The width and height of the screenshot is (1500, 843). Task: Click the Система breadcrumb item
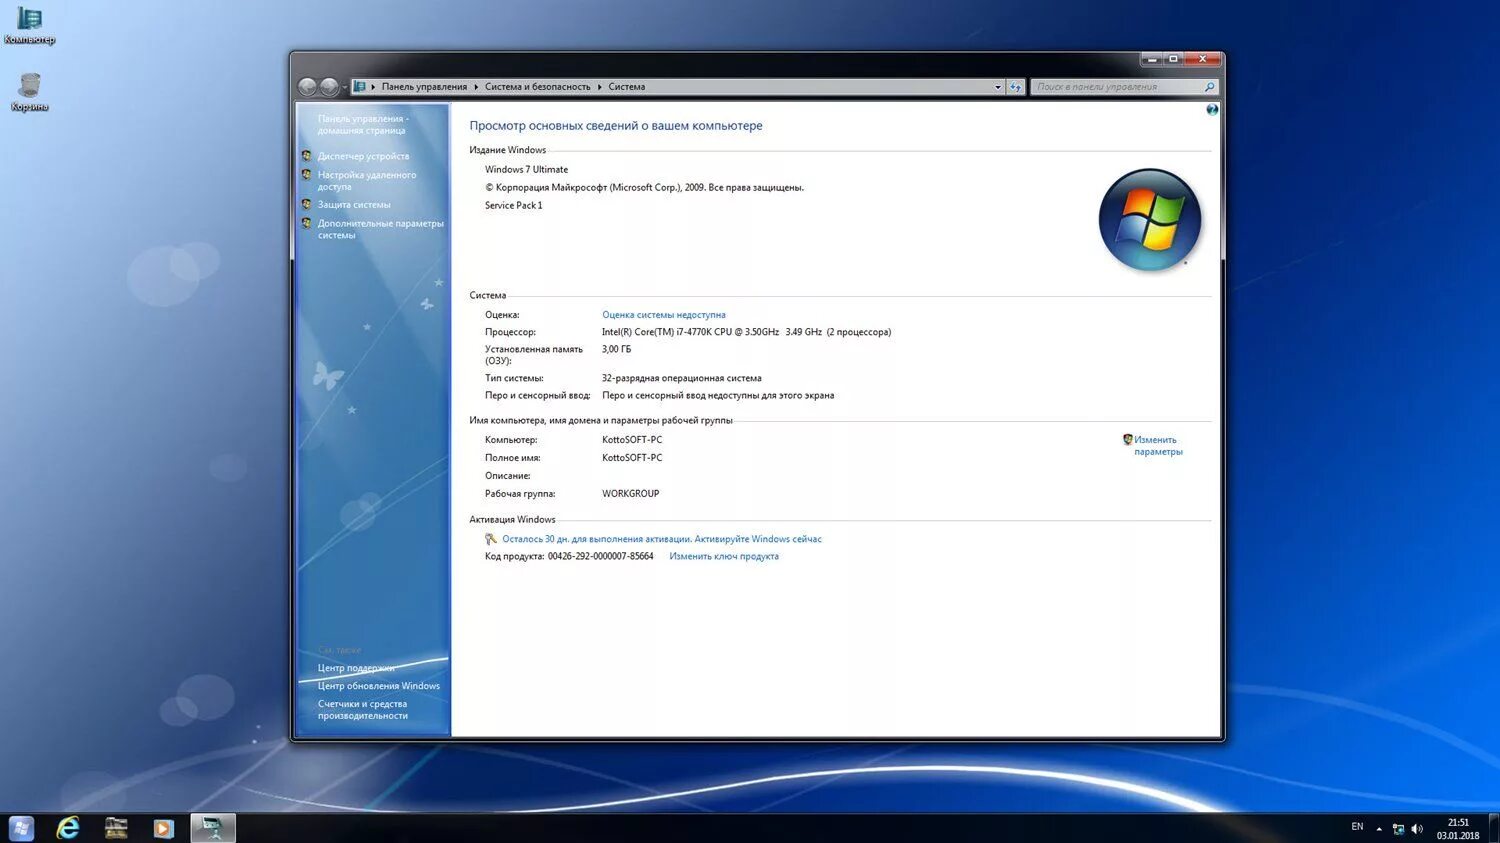click(627, 87)
